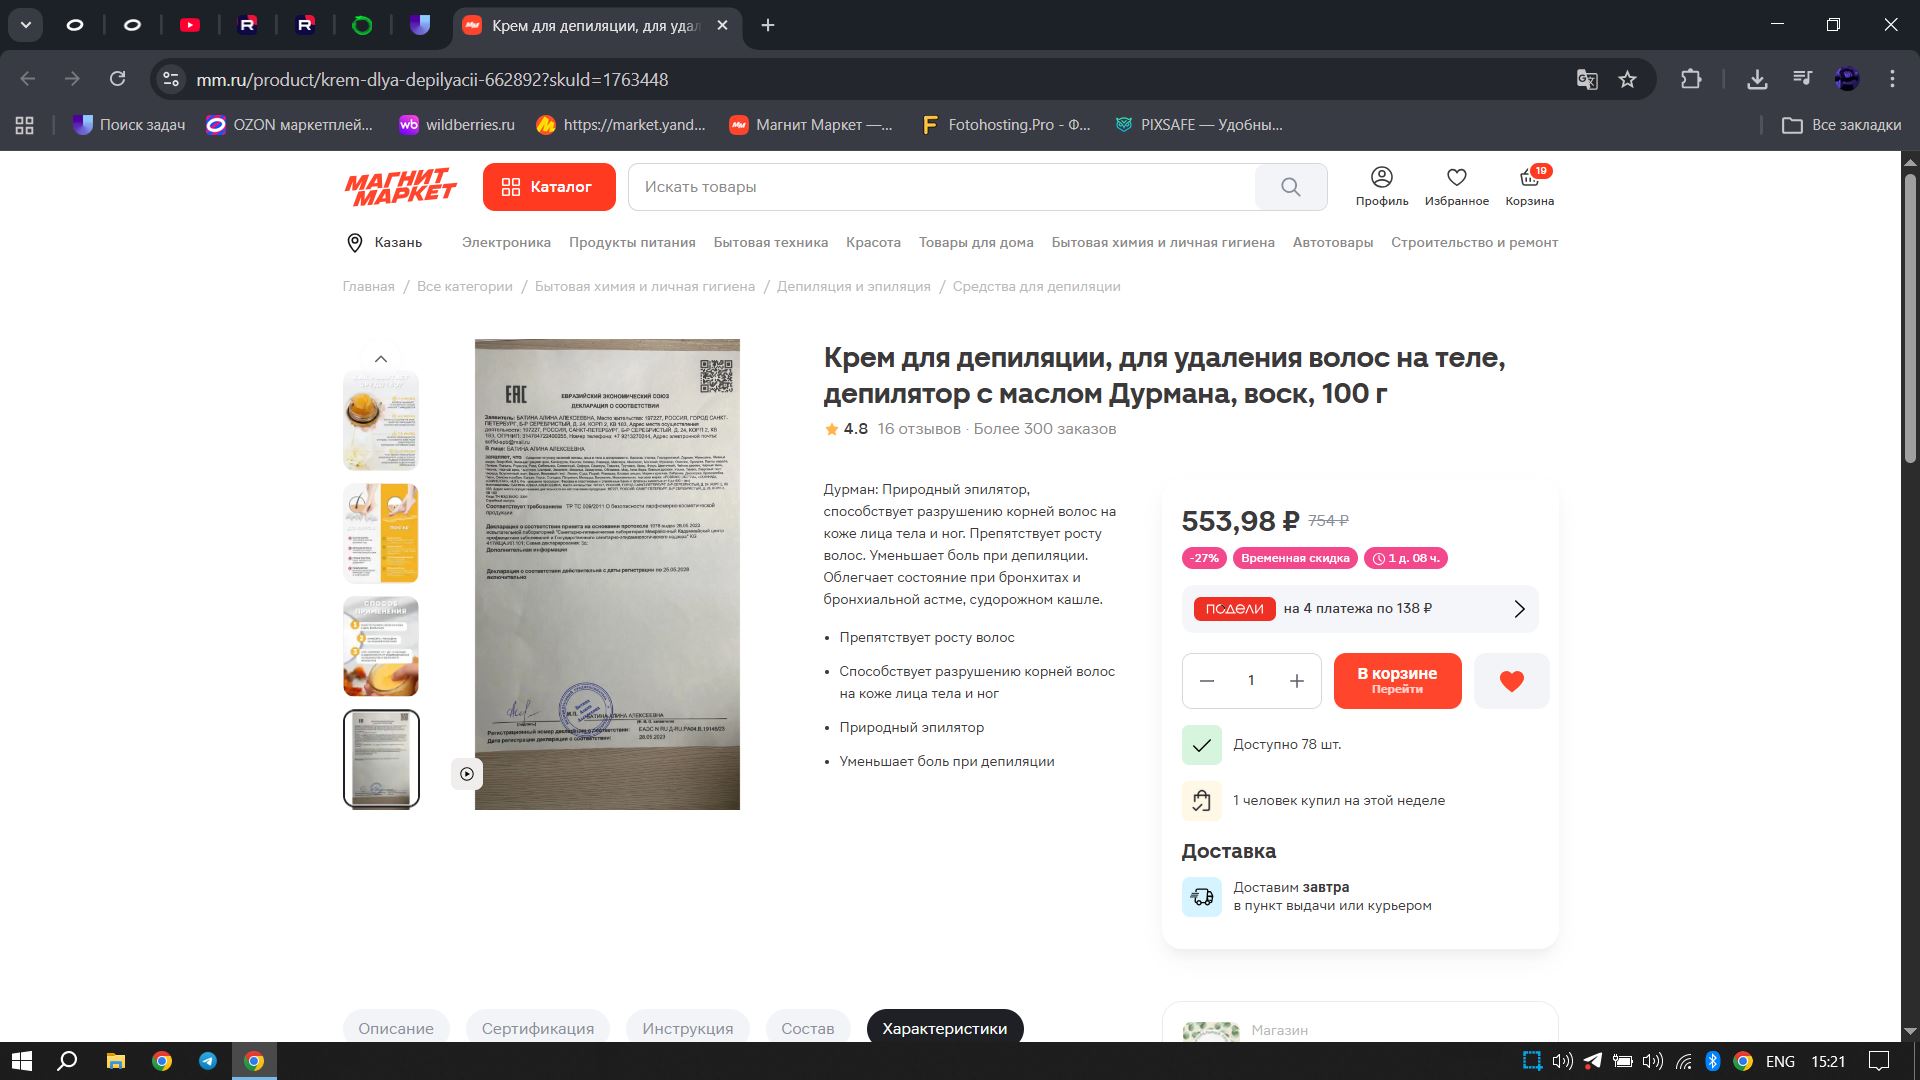Increase quantity with the plus button
The image size is (1920, 1080).
(1296, 681)
